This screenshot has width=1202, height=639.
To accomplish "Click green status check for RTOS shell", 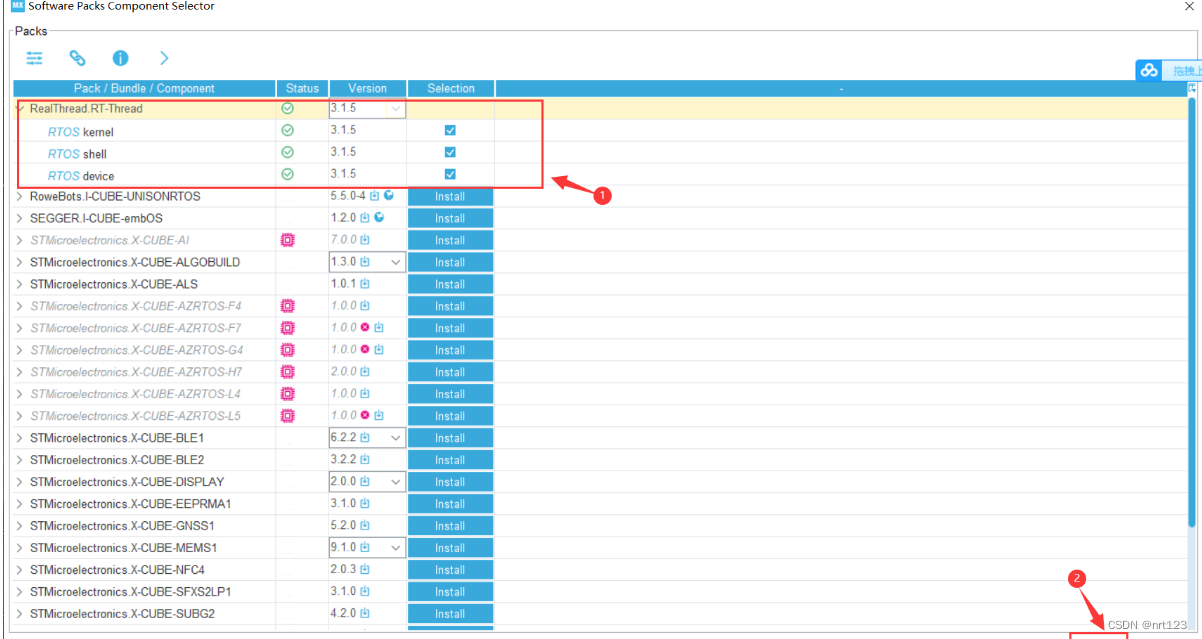I will coord(288,152).
